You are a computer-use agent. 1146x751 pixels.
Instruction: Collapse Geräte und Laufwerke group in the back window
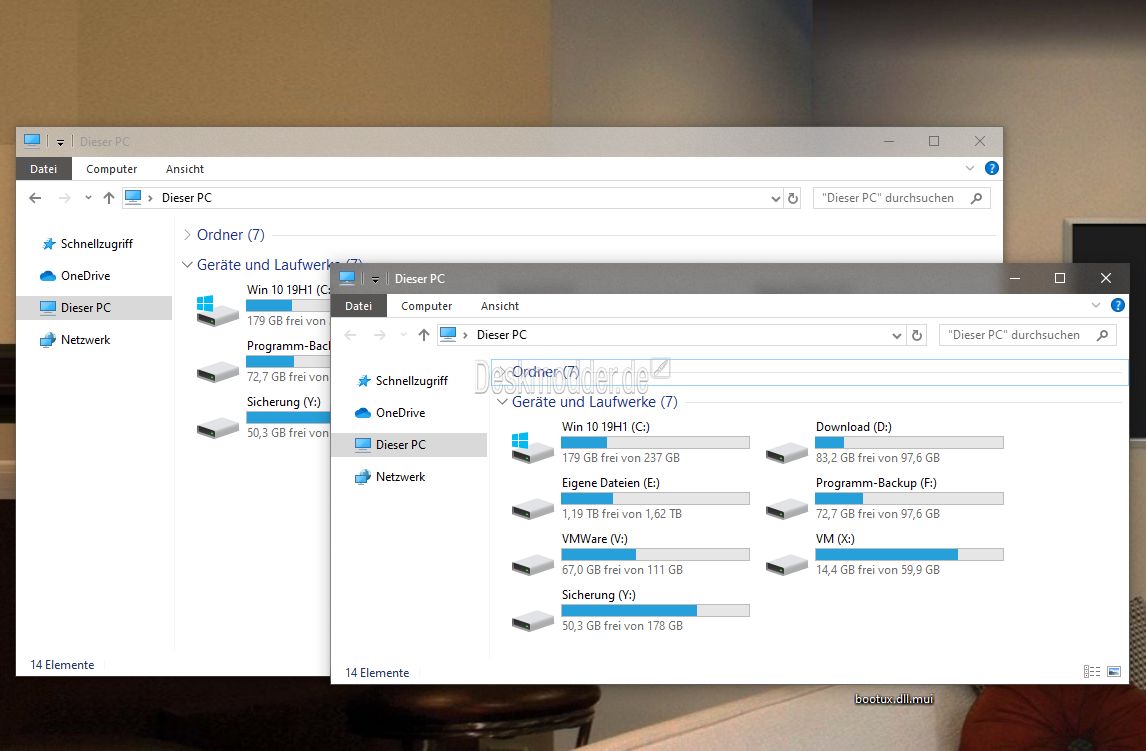(187, 264)
